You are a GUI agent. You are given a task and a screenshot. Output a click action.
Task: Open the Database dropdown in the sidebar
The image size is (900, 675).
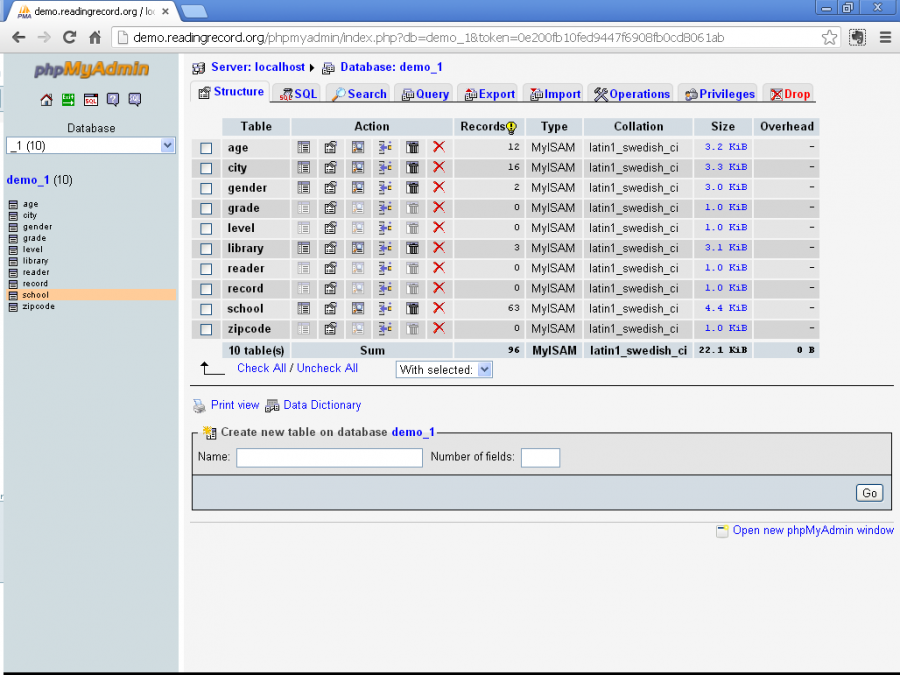click(91, 146)
